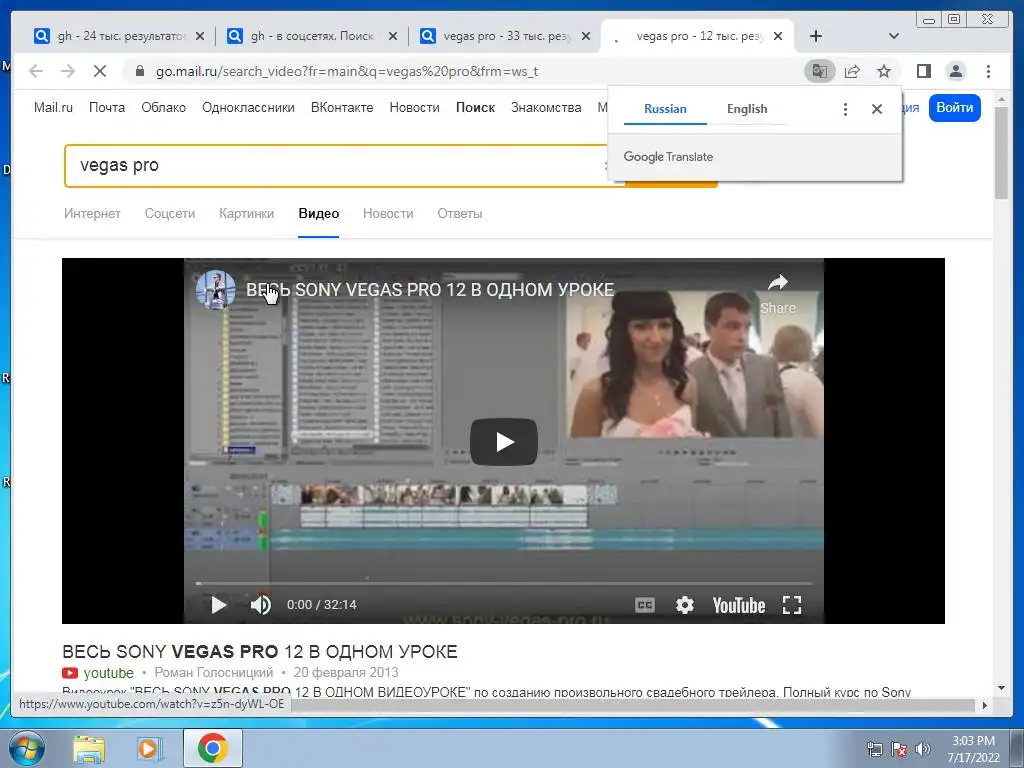Switch to Новости search category

coord(388,214)
